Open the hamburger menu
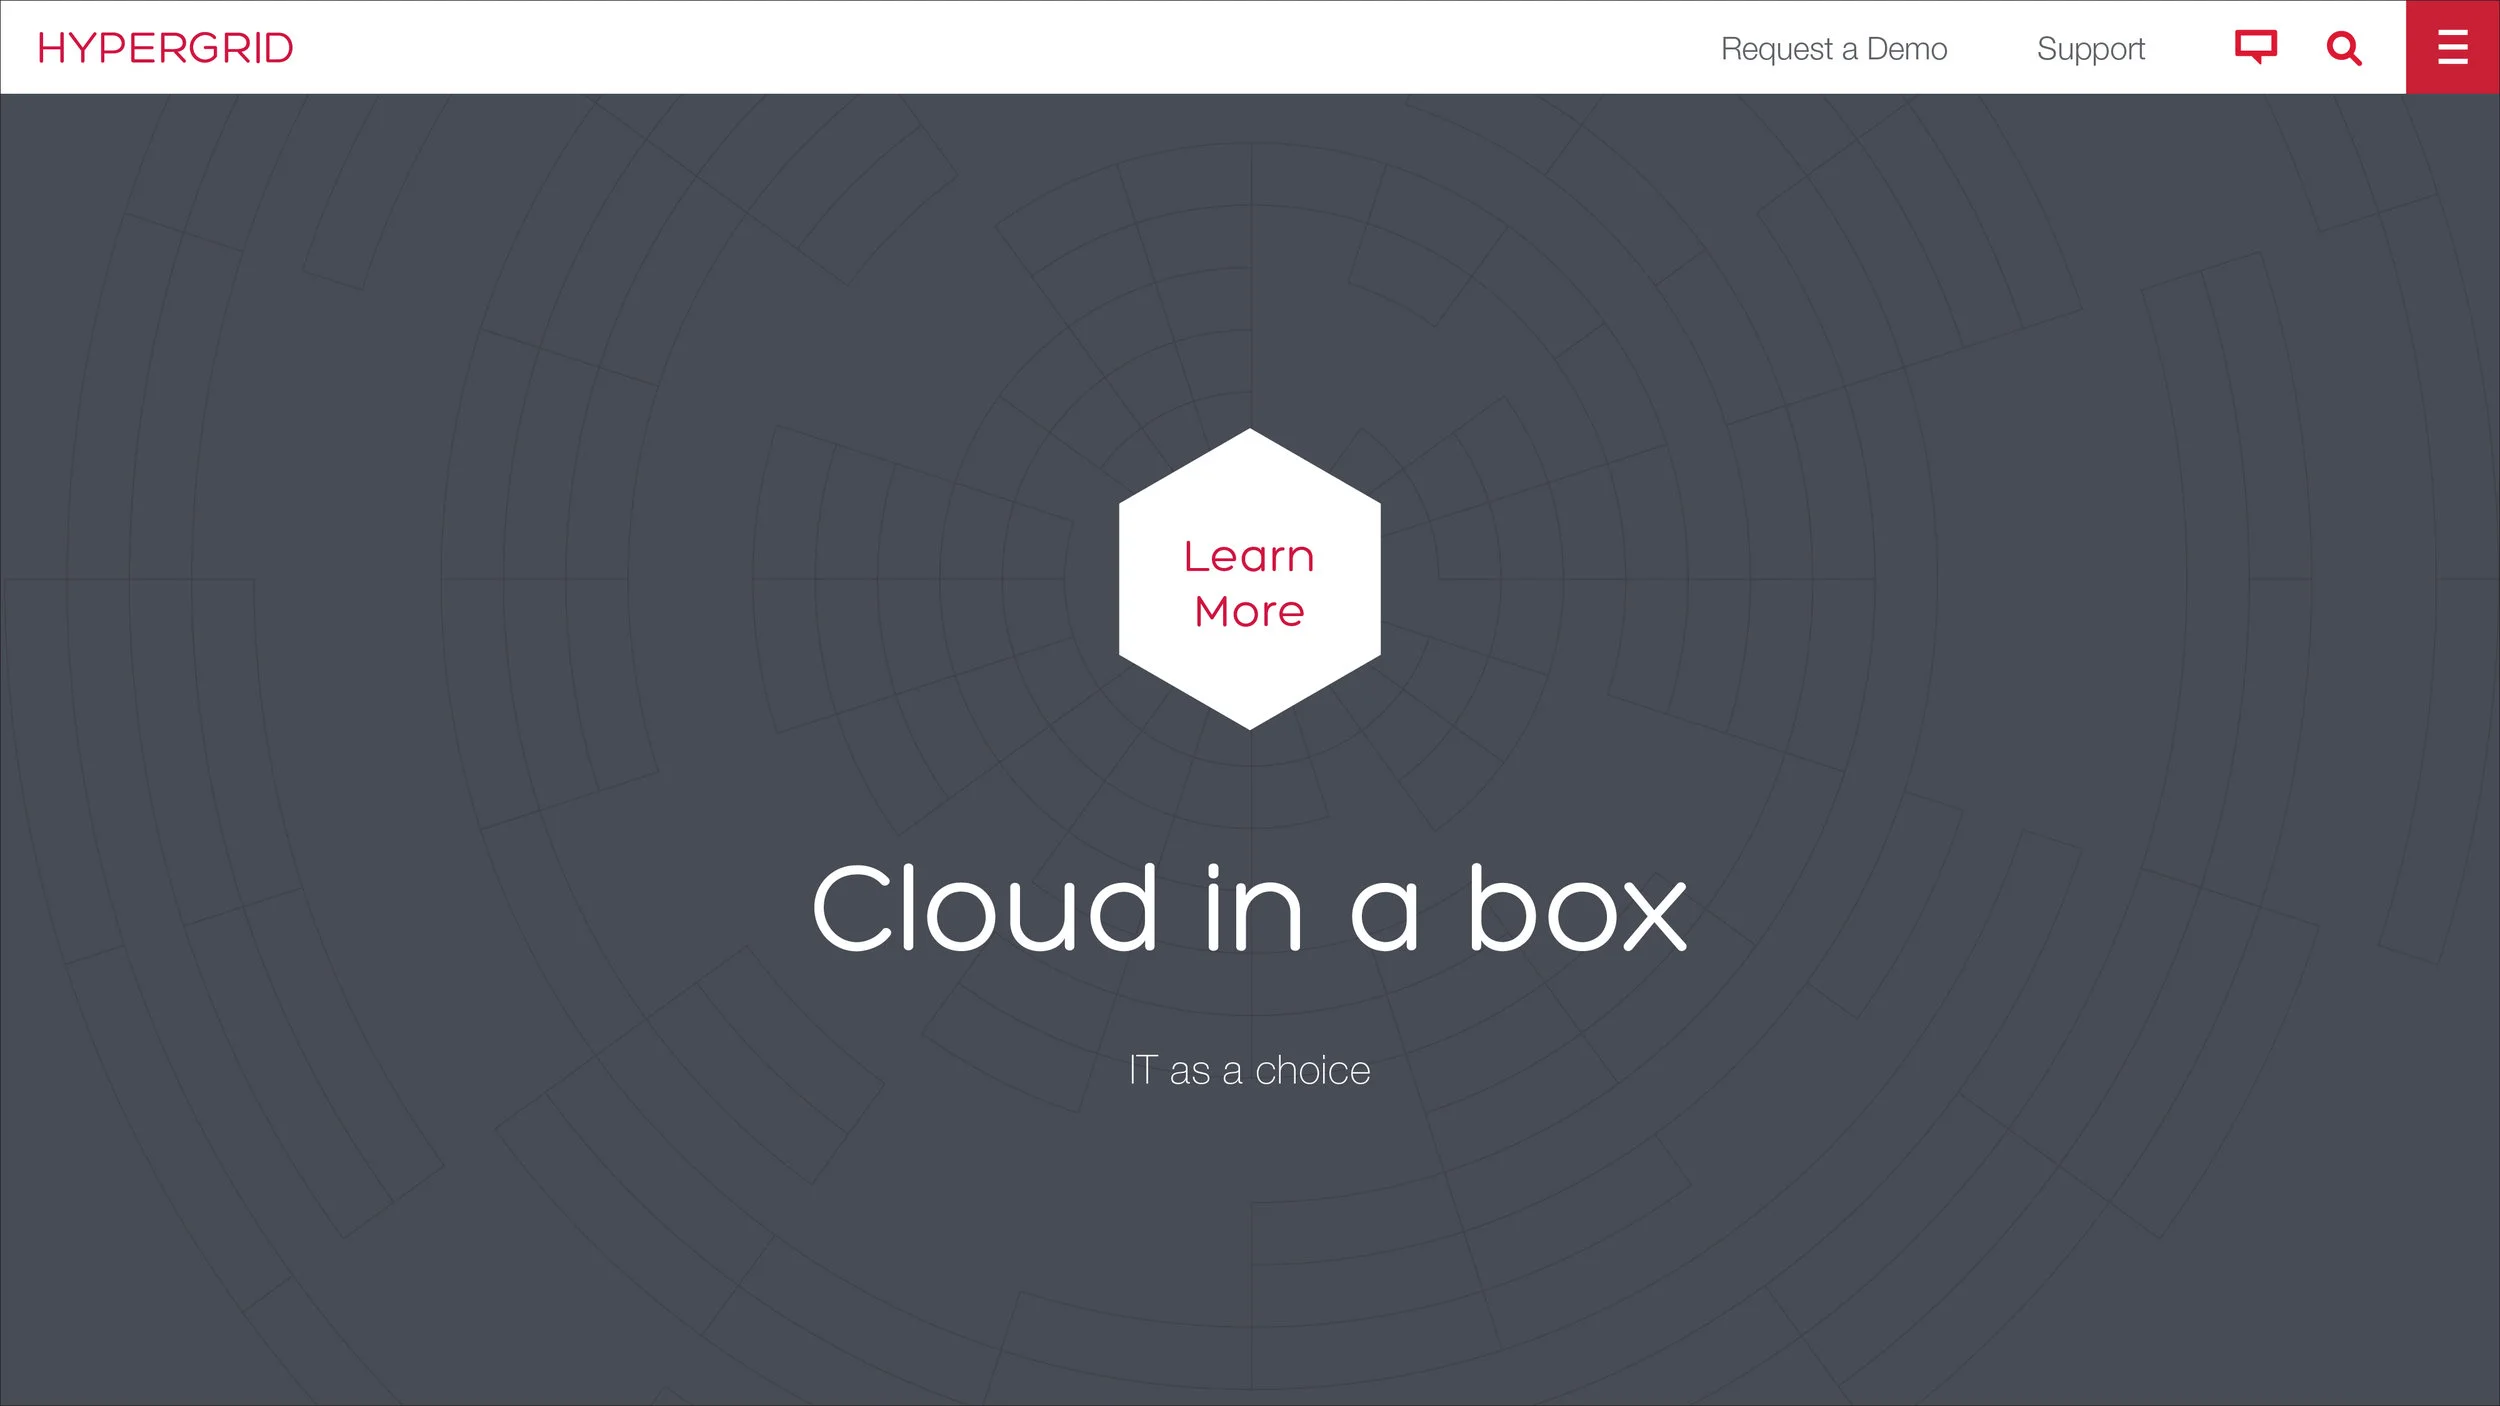Screen dimensions: 2500x1406 (2452, 47)
